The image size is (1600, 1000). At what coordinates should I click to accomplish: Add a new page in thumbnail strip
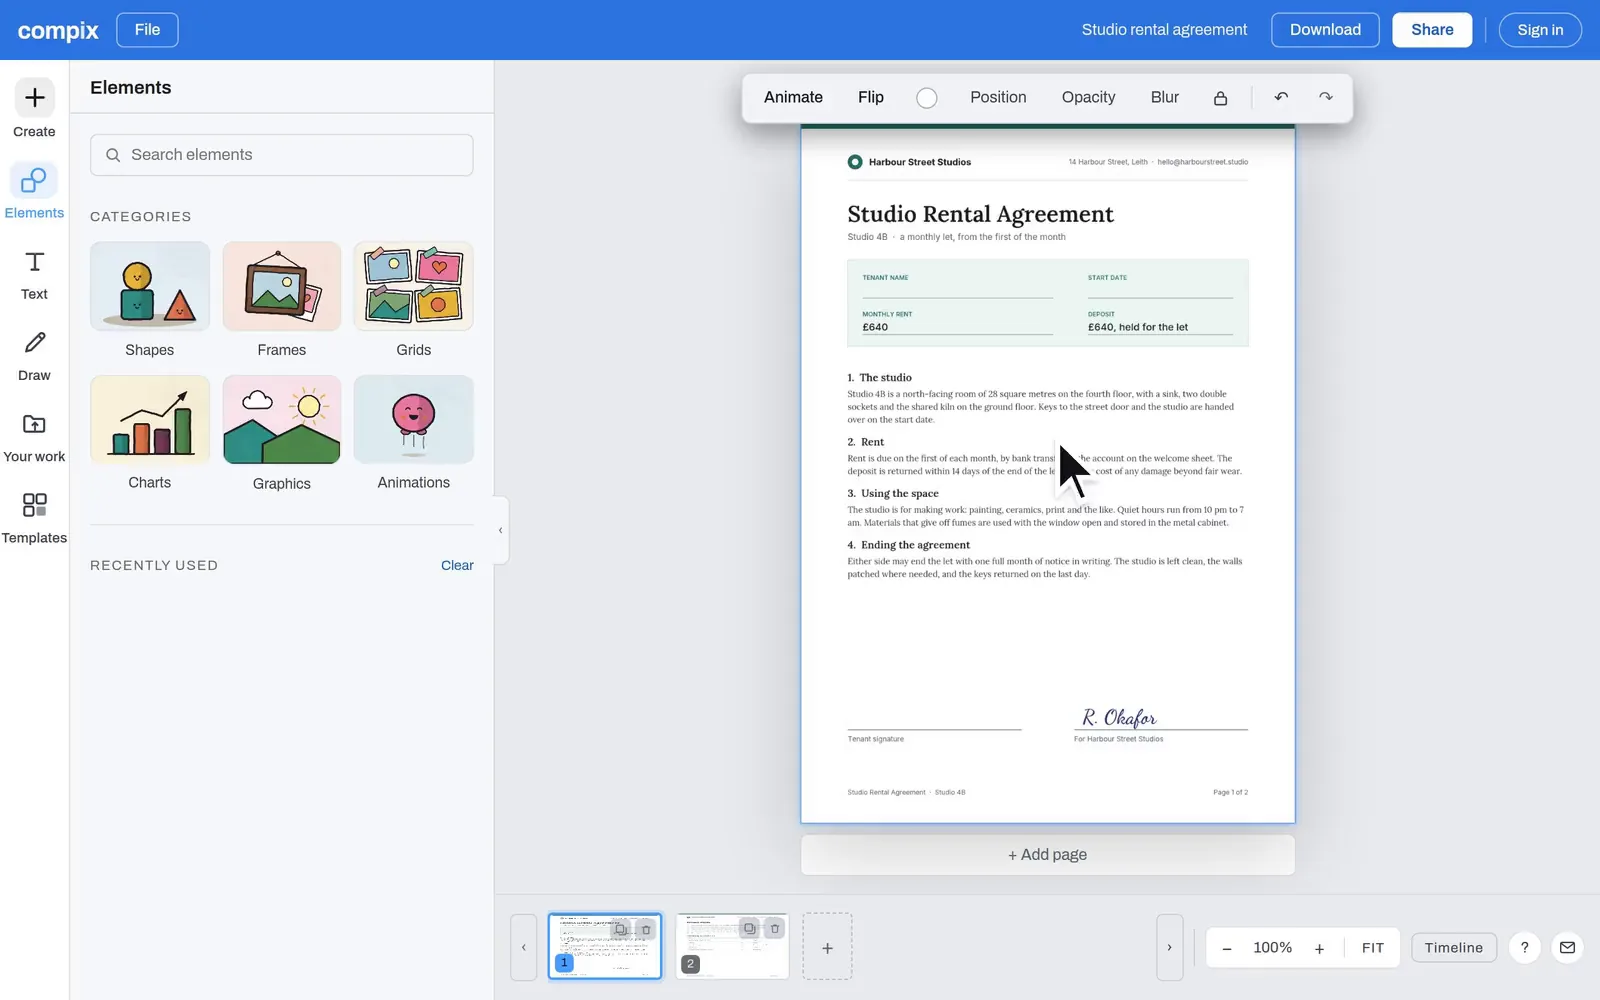827,947
